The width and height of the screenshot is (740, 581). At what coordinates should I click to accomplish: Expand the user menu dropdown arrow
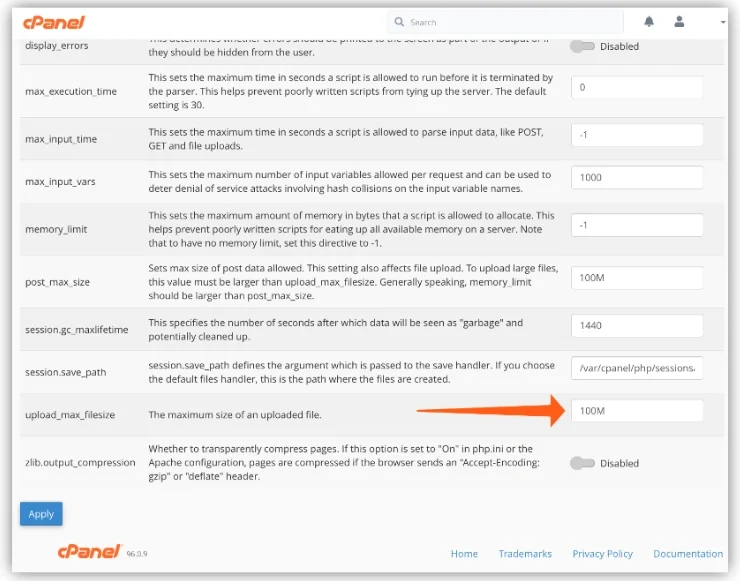tap(723, 22)
